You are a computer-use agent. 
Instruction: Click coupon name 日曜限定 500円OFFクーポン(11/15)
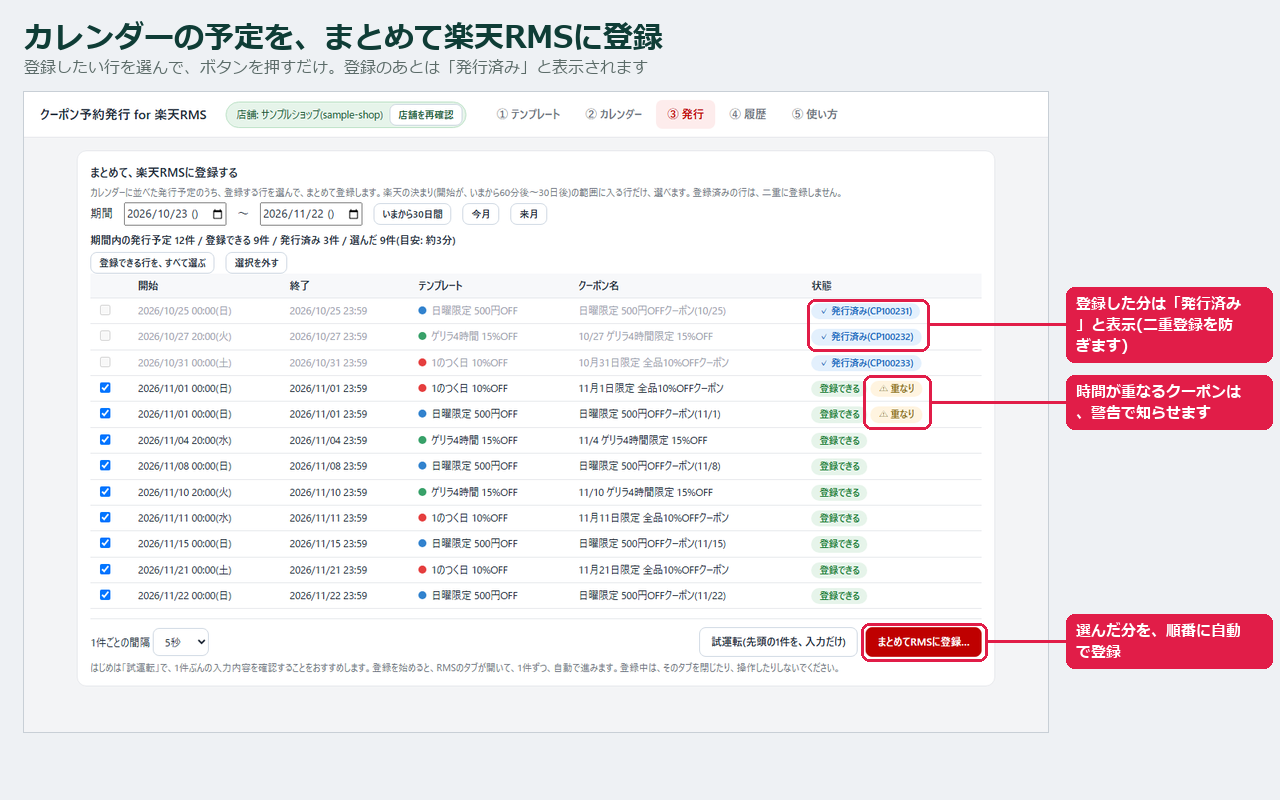(x=652, y=544)
